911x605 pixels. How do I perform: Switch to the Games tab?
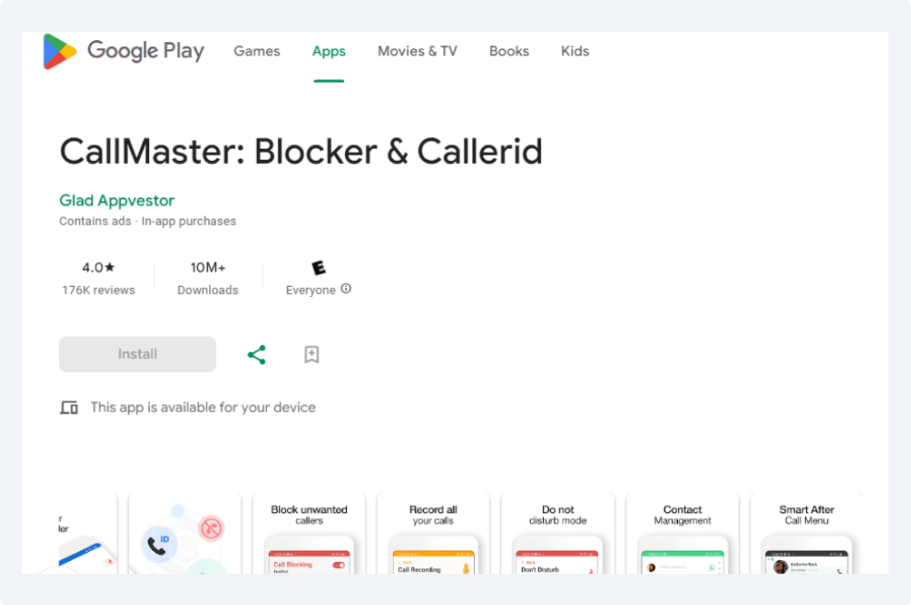point(257,51)
